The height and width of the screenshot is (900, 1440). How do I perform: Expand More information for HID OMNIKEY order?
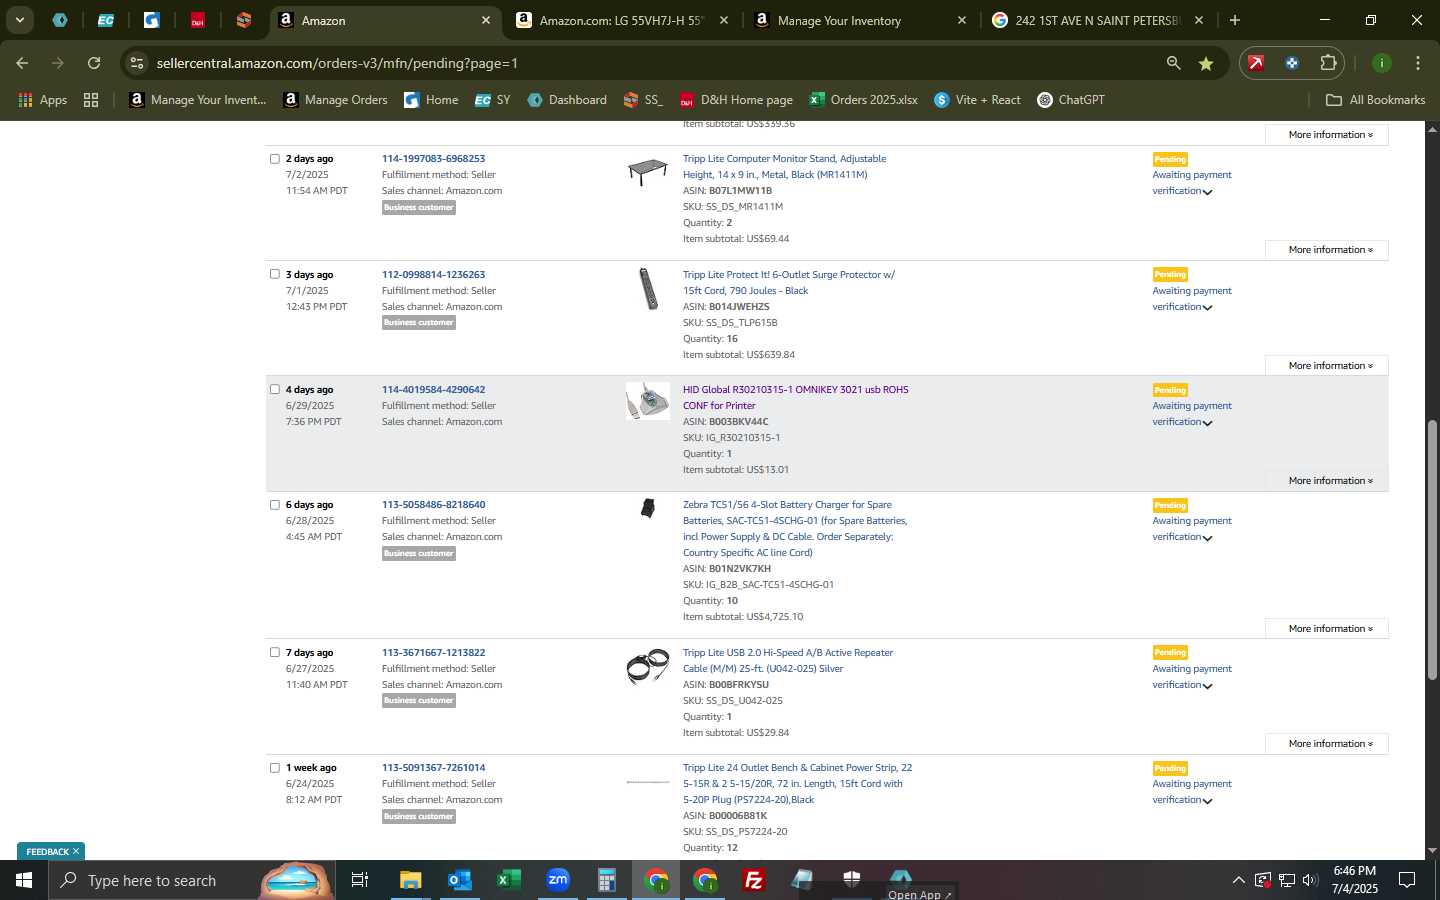[1327, 481]
